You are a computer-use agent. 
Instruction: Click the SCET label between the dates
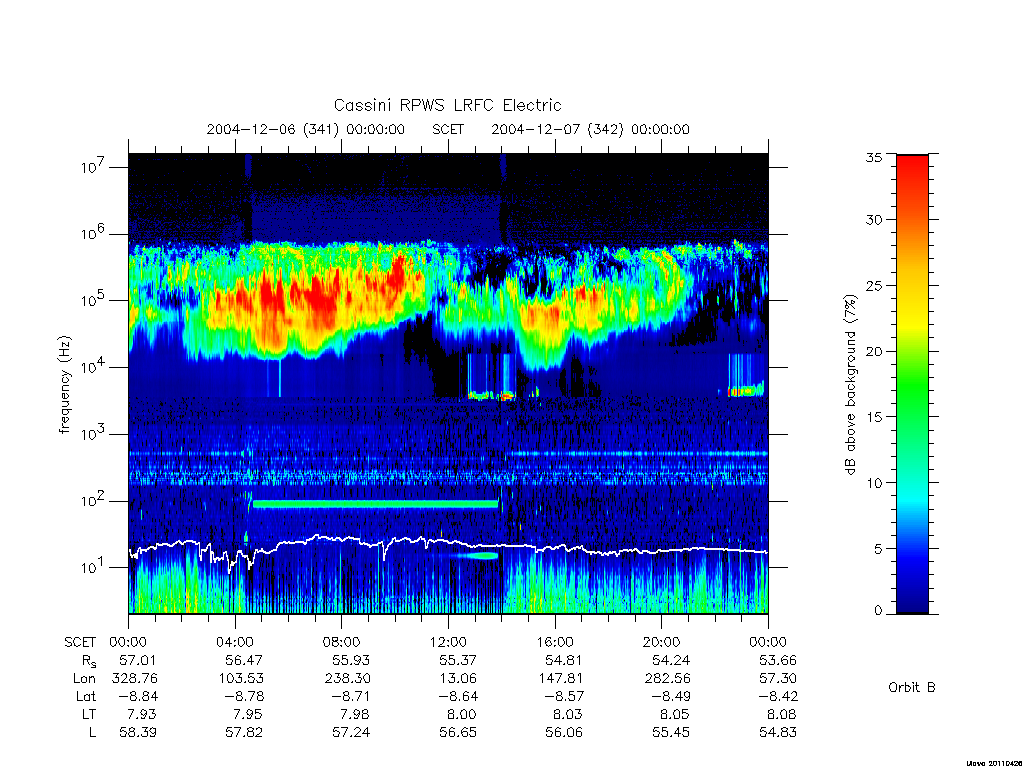click(x=448, y=129)
